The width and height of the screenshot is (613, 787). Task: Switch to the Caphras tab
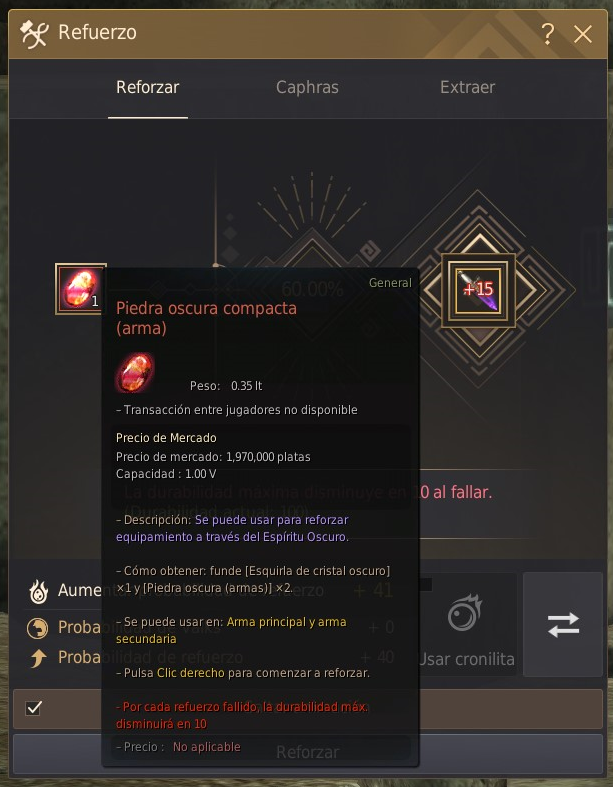(307, 87)
